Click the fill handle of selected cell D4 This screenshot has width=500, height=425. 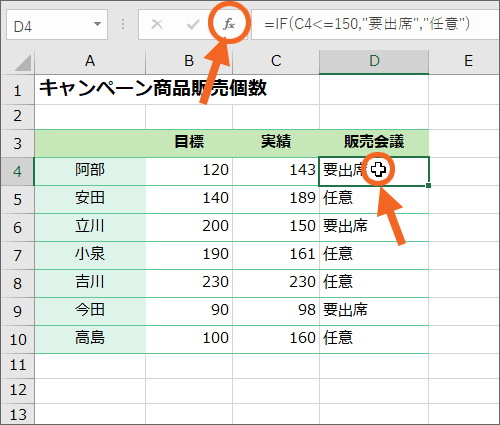click(x=428, y=185)
